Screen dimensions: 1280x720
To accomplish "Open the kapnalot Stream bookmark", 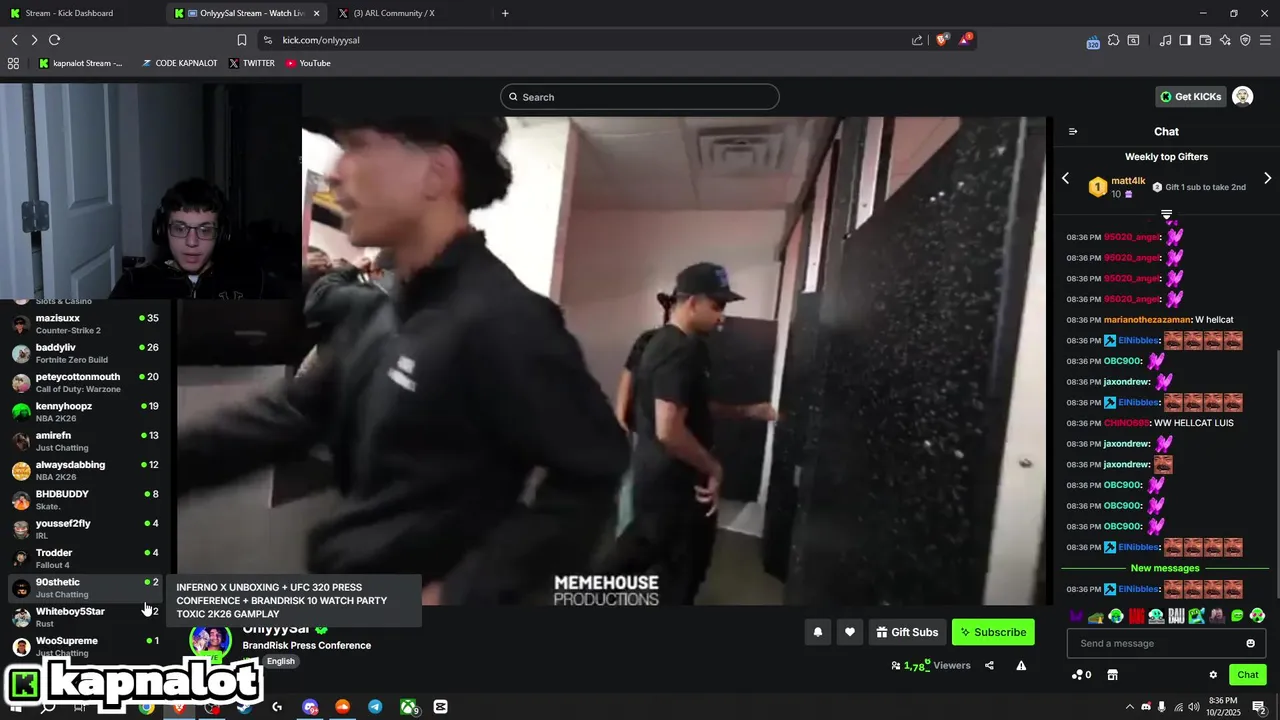I will click(x=81, y=63).
